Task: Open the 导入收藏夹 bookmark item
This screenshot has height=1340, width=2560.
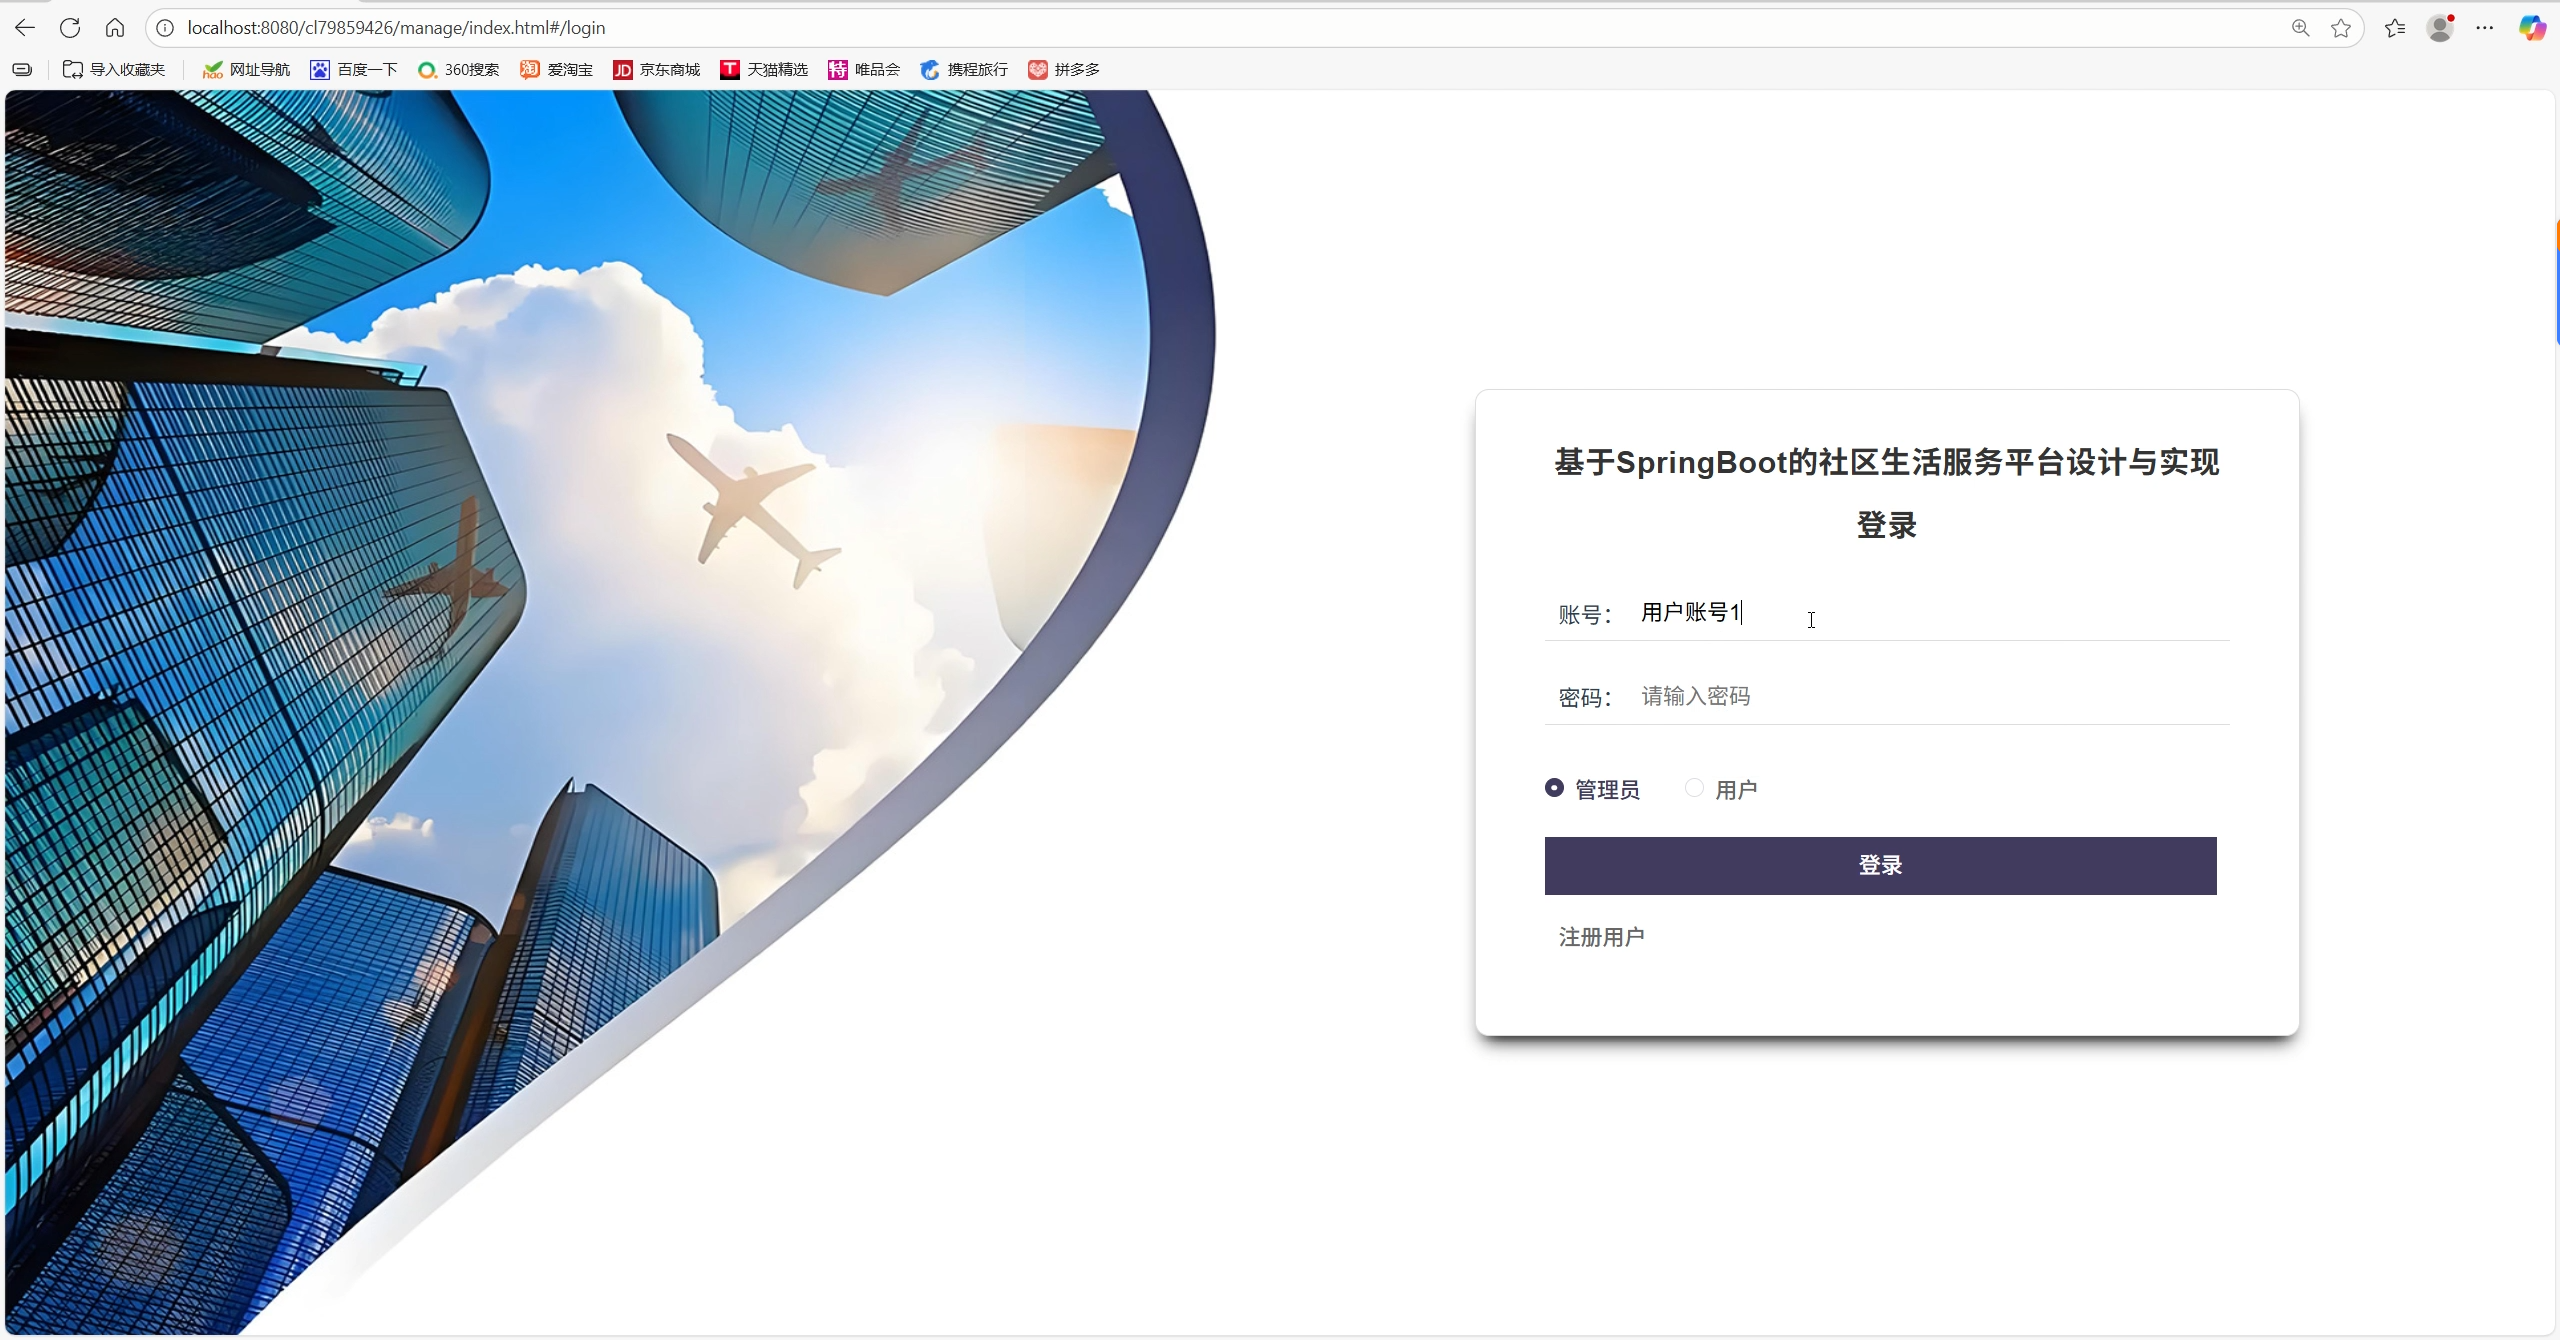Action: [x=114, y=69]
